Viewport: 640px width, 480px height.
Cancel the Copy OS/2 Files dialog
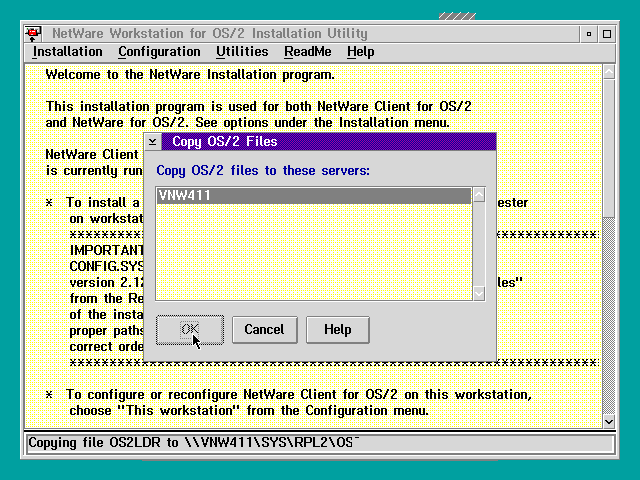point(264,329)
